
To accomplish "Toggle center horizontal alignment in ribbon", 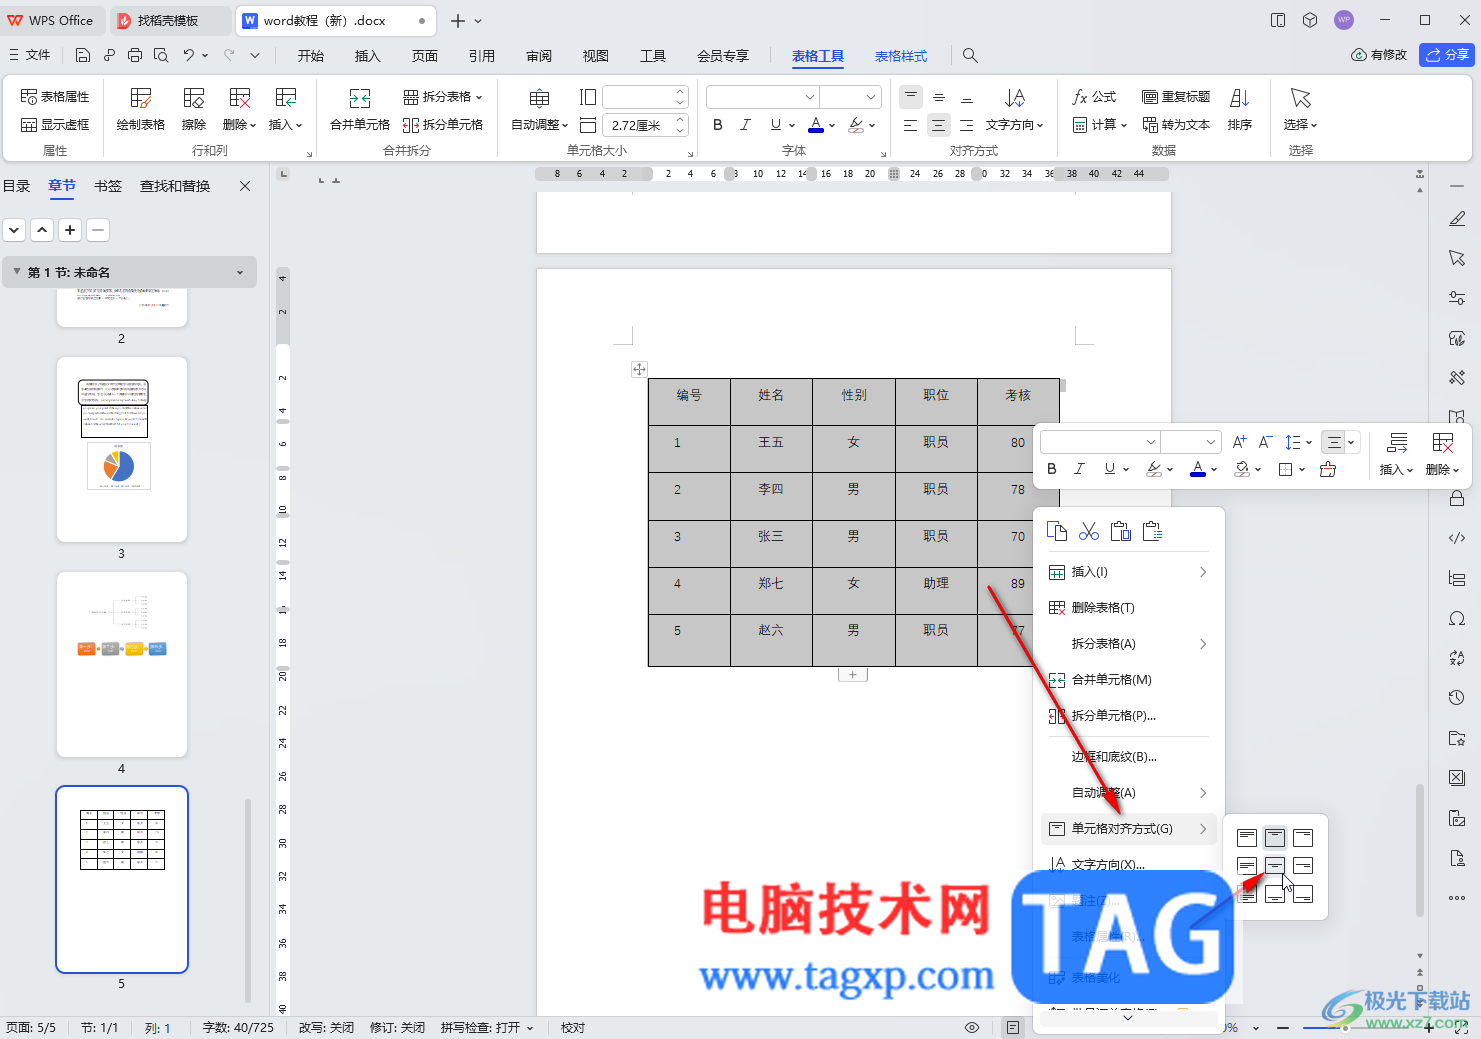I will coord(938,125).
